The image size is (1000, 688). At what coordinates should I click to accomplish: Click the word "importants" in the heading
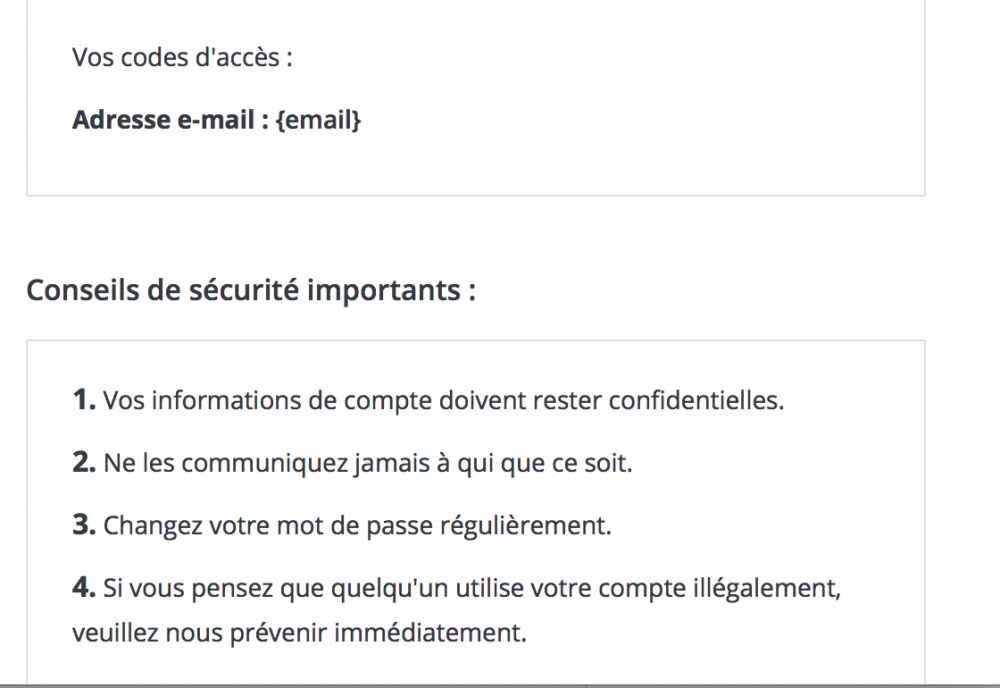(381, 290)
